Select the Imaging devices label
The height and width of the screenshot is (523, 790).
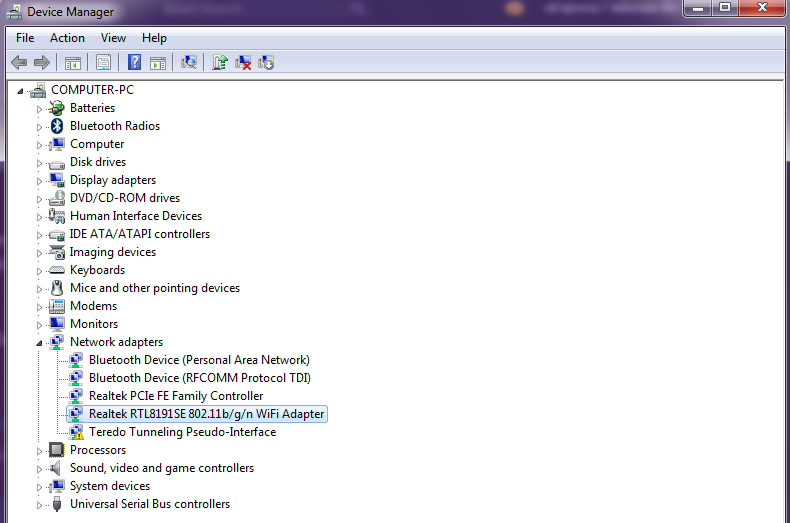coord(113,252)
